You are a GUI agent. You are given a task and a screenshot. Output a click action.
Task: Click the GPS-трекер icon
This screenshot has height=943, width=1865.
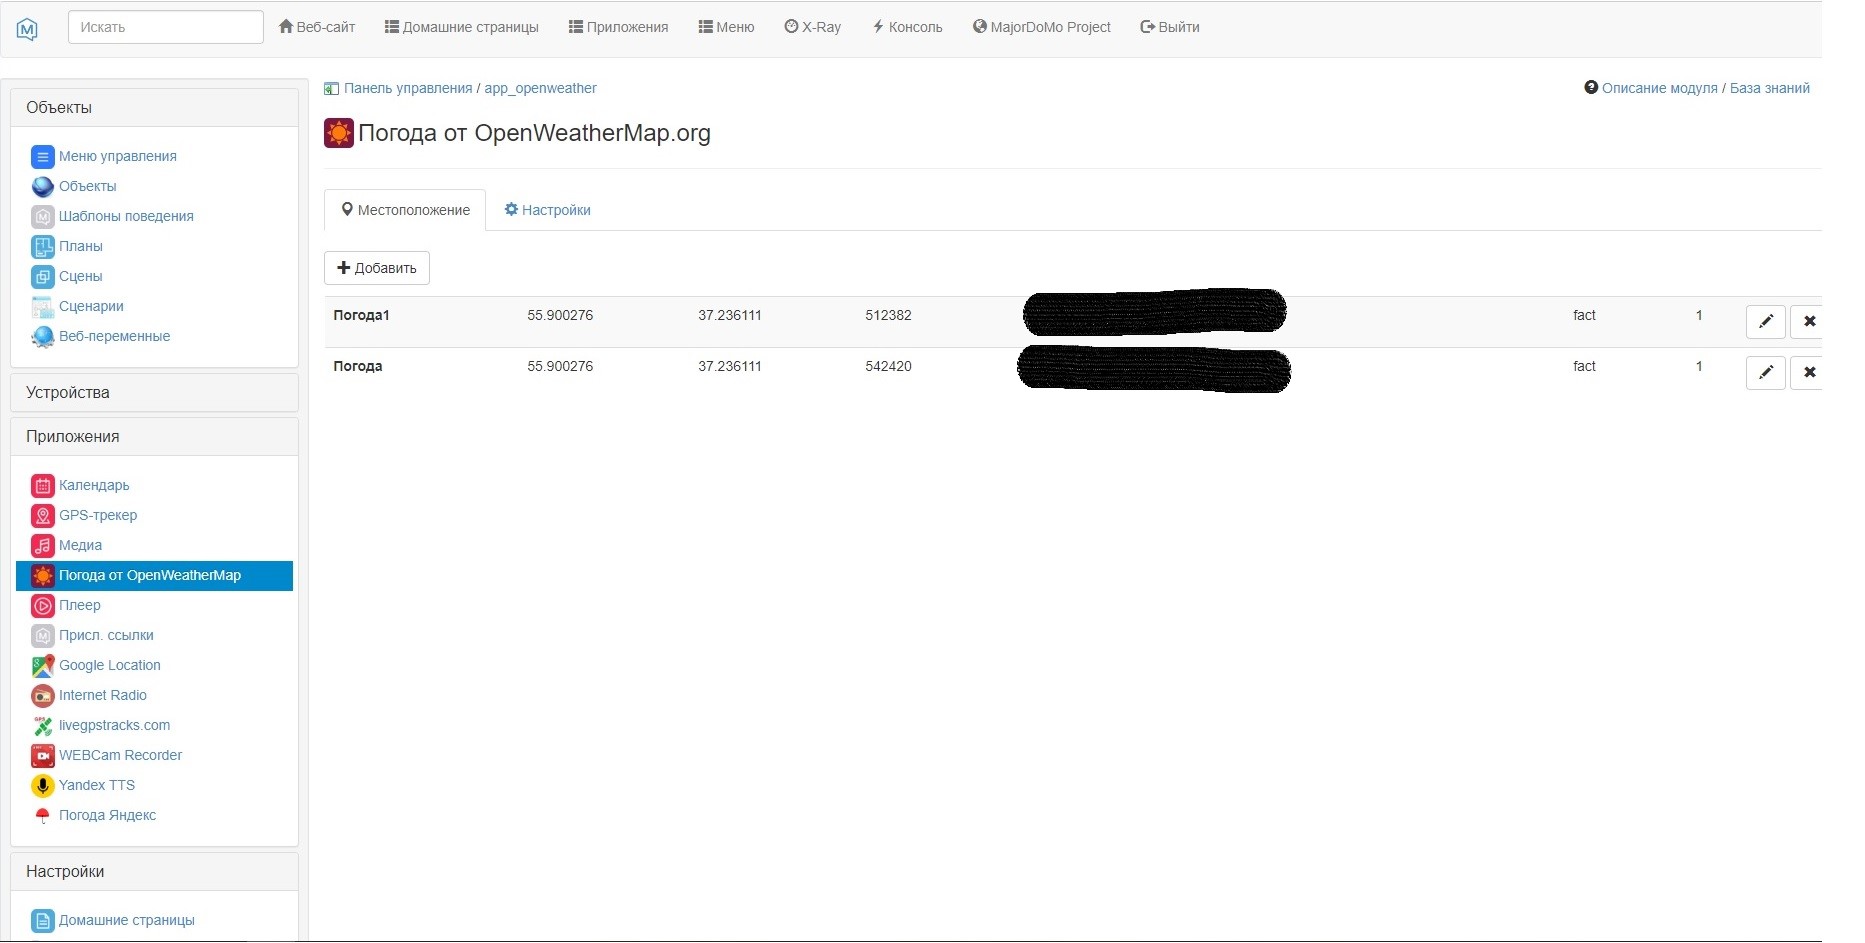[43, 516]
